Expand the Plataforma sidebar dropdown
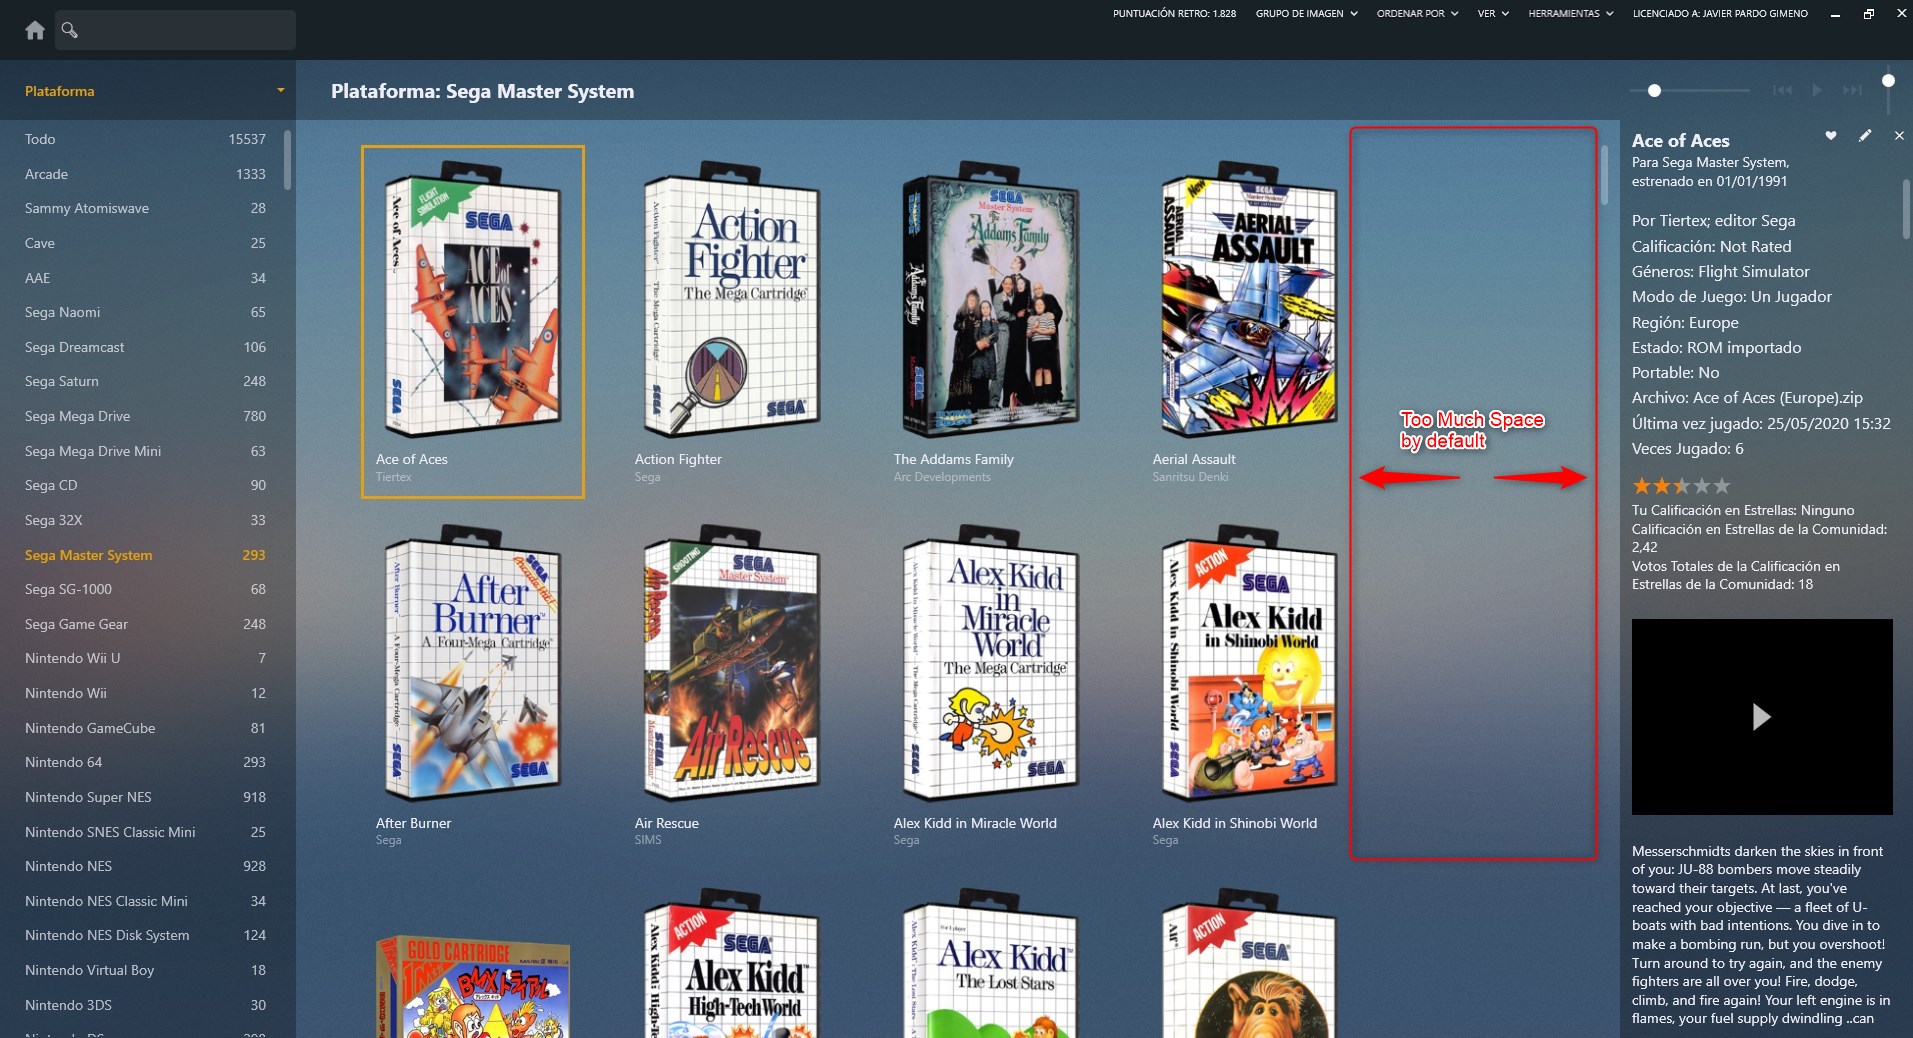The width and height of the screenshot is (1913, 1038). pyautogui.click(x=280, y=91)
